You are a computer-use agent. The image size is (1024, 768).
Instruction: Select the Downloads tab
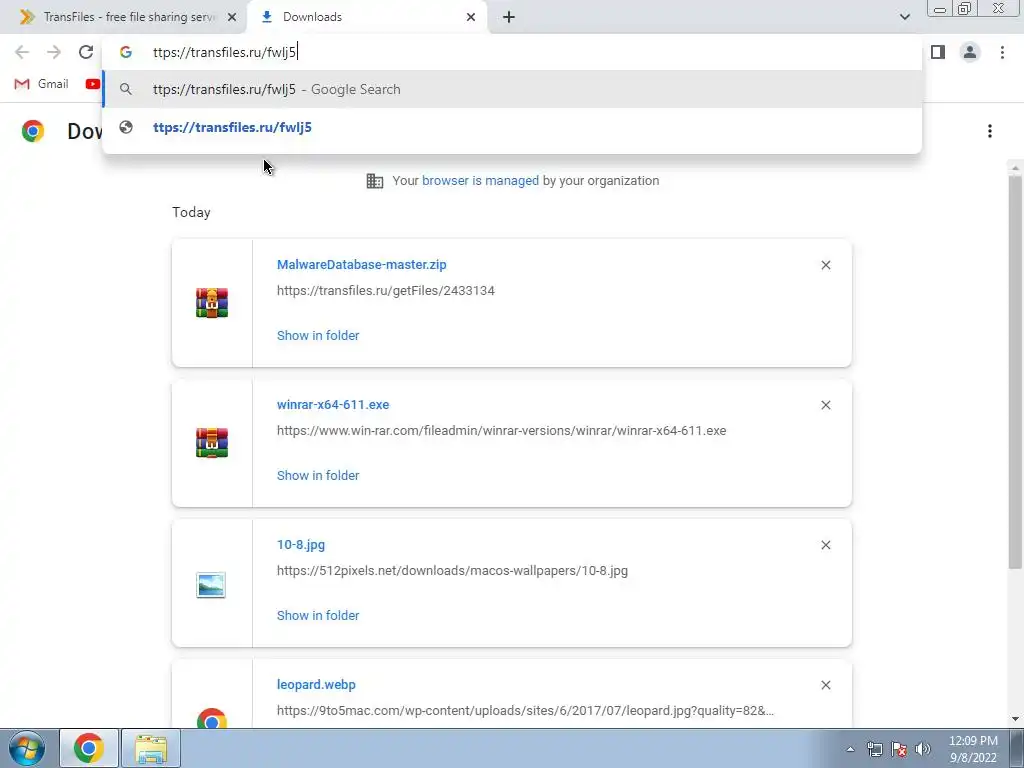[x=366, y=17]
